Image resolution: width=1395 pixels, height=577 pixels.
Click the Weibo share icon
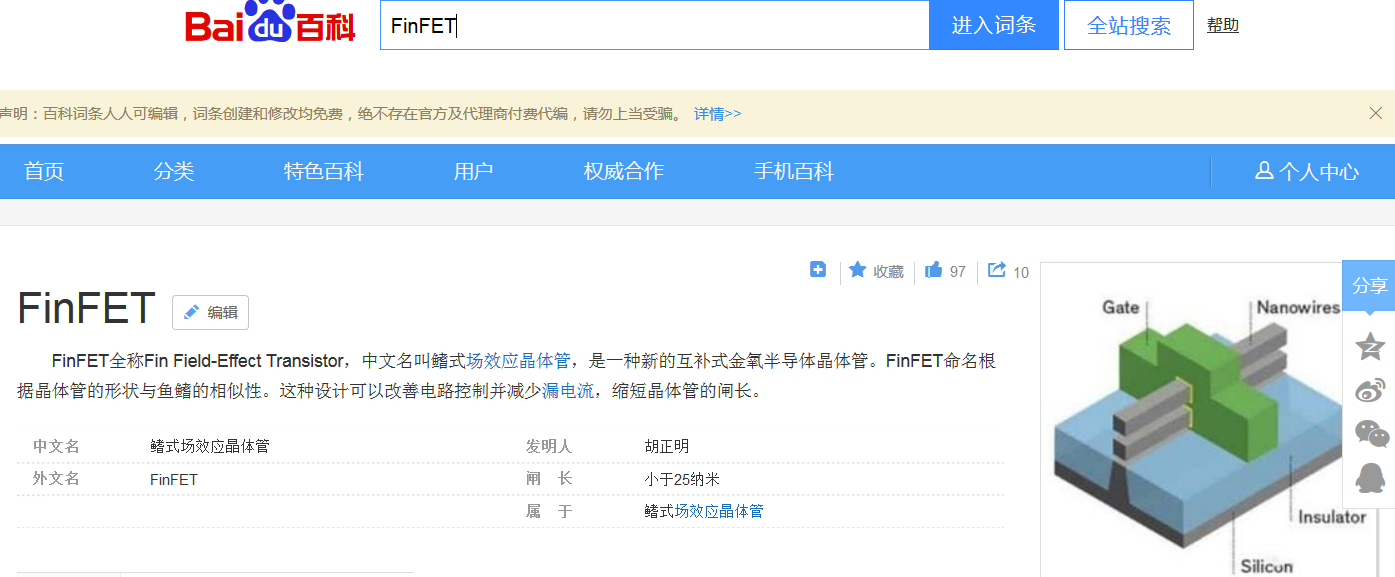click(x=1370, y=390)
